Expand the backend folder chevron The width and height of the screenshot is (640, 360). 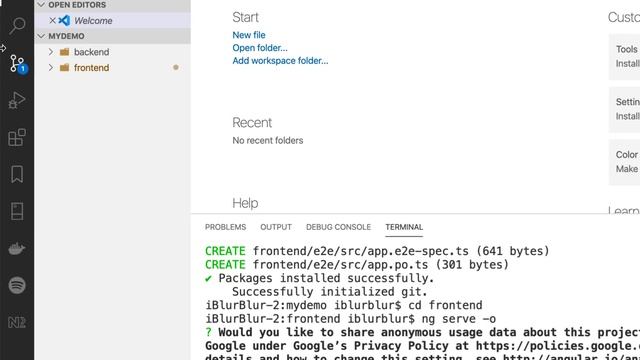(x=51, y=52)
